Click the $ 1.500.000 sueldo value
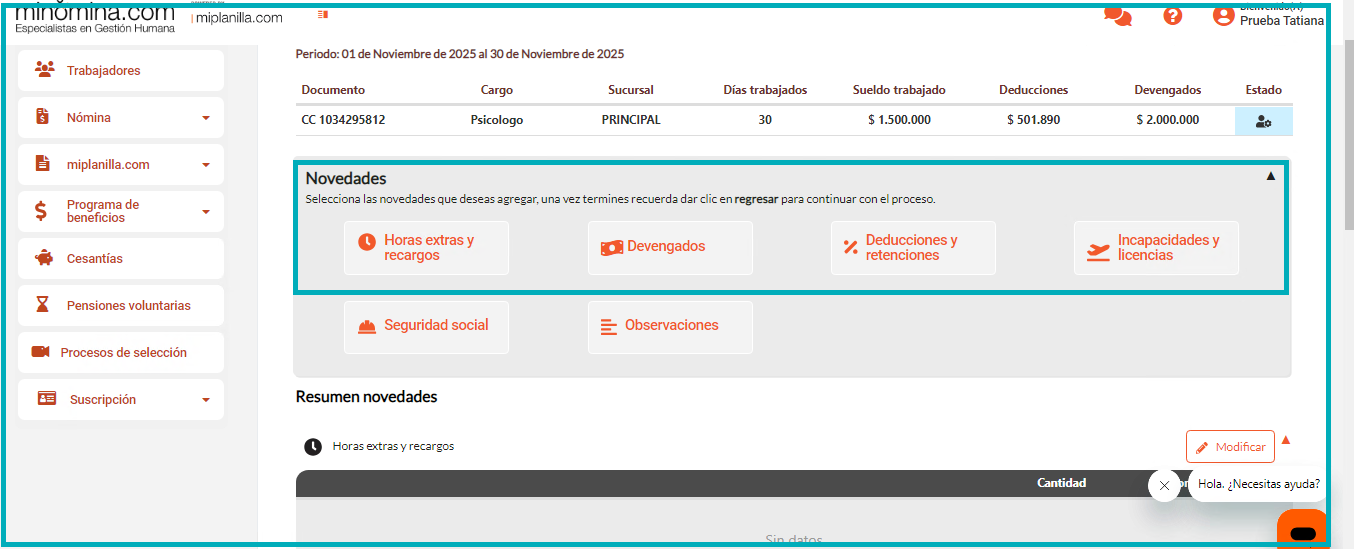 (899, 120)
